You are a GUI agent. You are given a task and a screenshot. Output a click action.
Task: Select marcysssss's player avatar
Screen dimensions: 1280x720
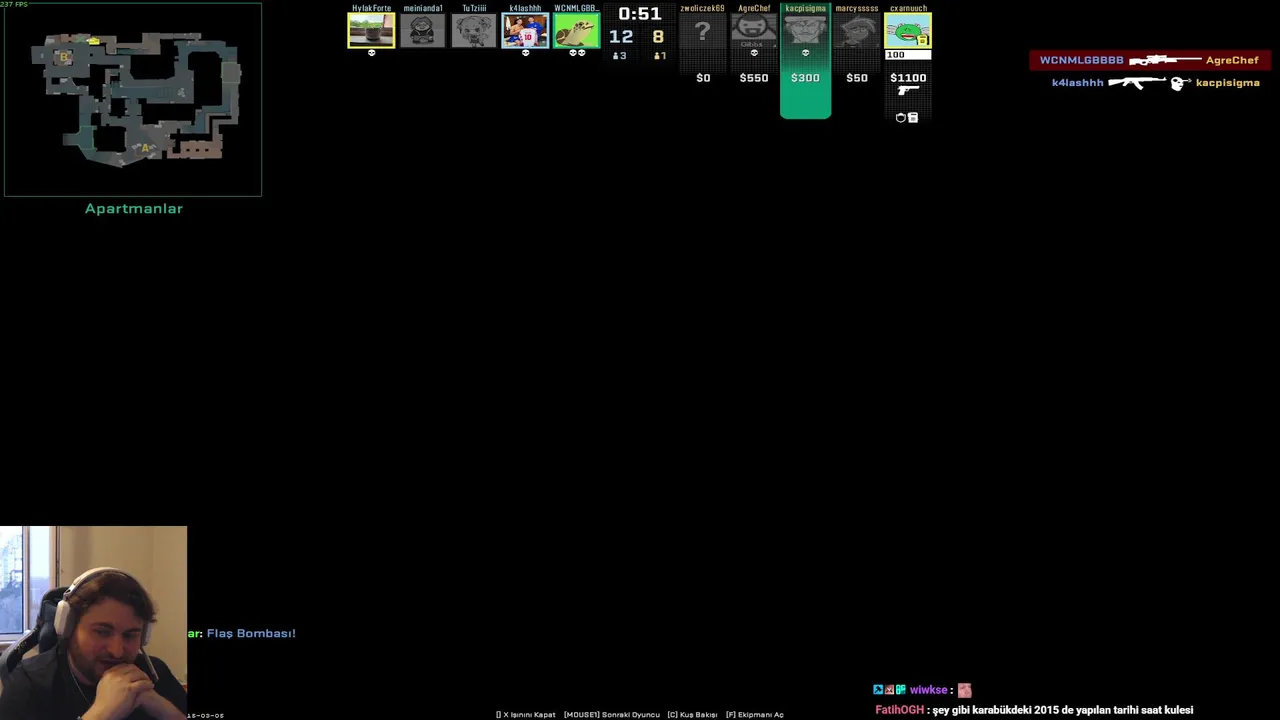pyautogui.click(x=857, y=30)
